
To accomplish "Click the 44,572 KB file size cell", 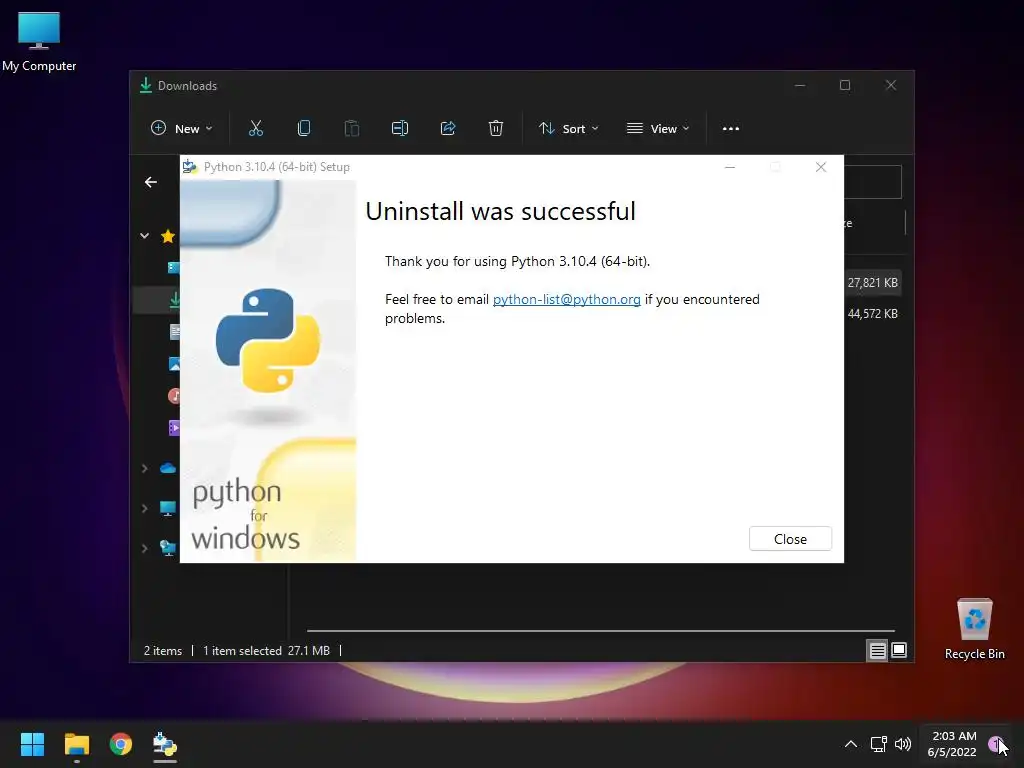I will click(x=872, y=313).
